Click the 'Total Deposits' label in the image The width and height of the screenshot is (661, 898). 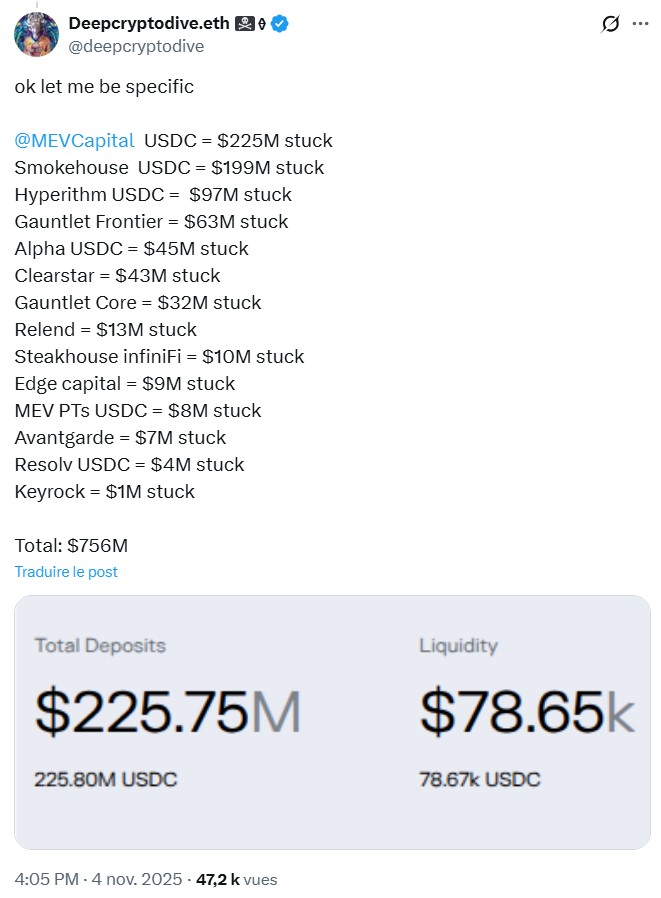pos(100,646)
